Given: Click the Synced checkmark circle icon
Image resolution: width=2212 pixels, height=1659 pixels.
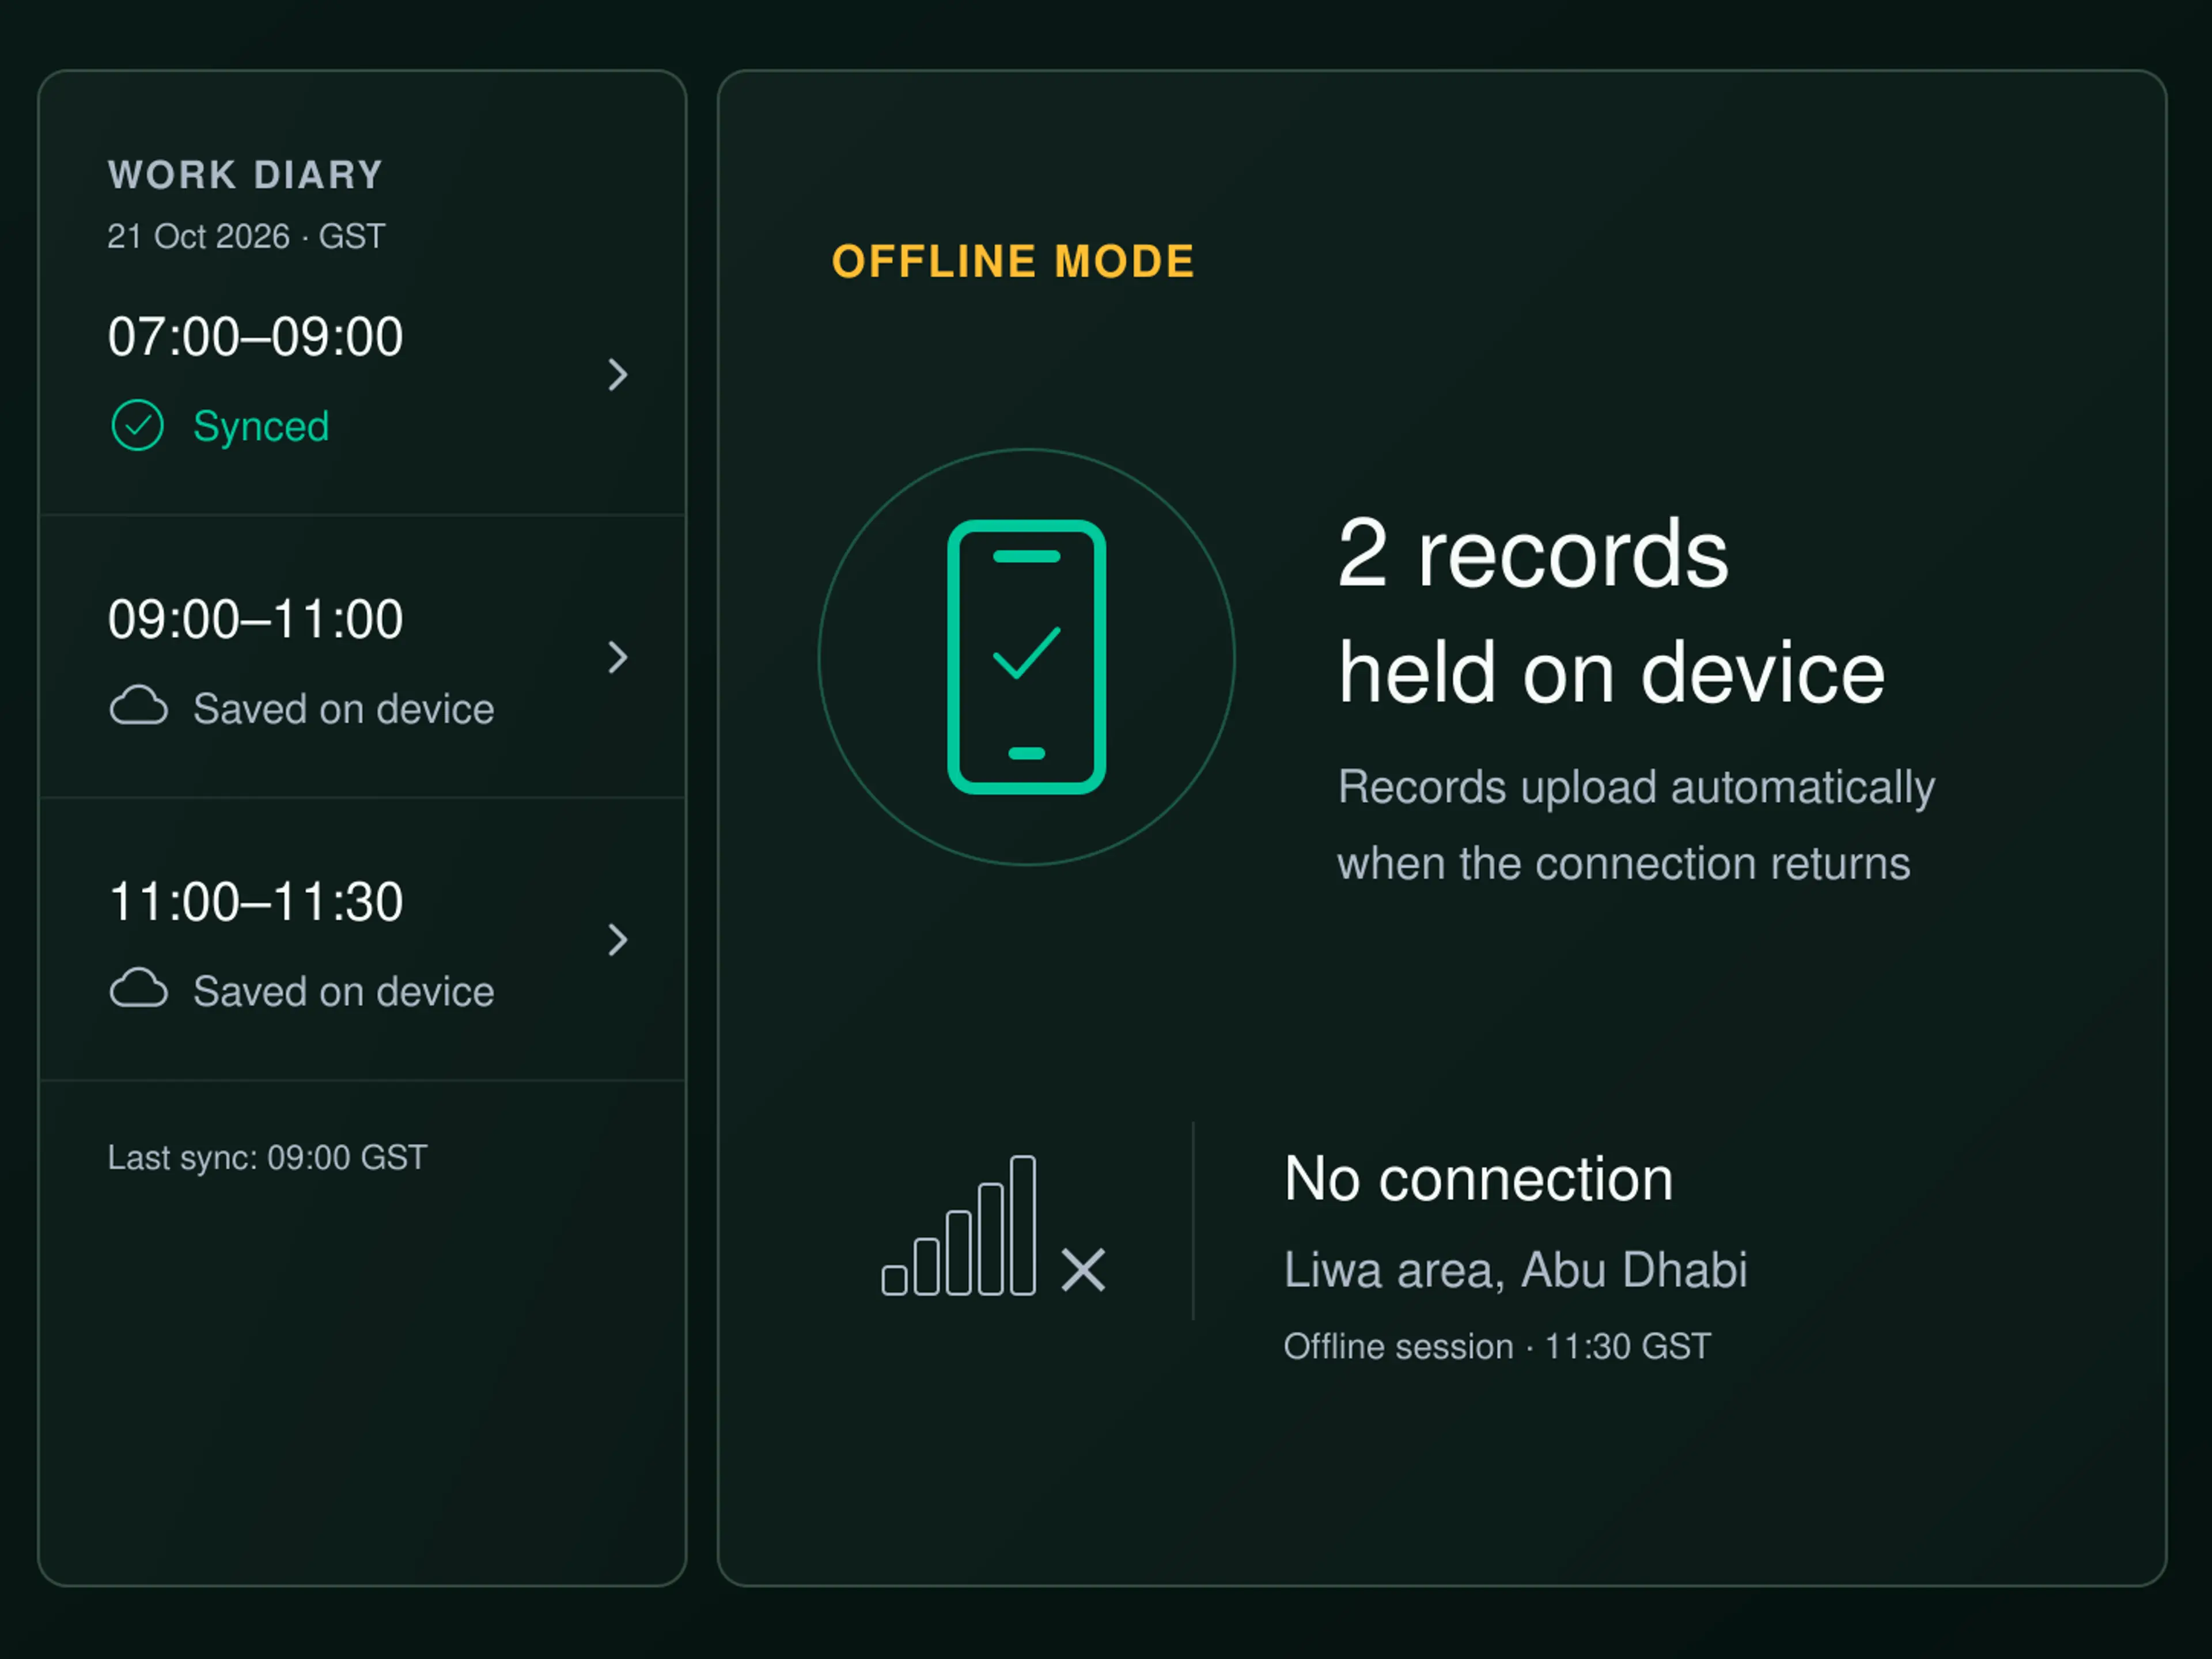Looking at the screenshot, I should pyautogui.click(x=137, y=425).
